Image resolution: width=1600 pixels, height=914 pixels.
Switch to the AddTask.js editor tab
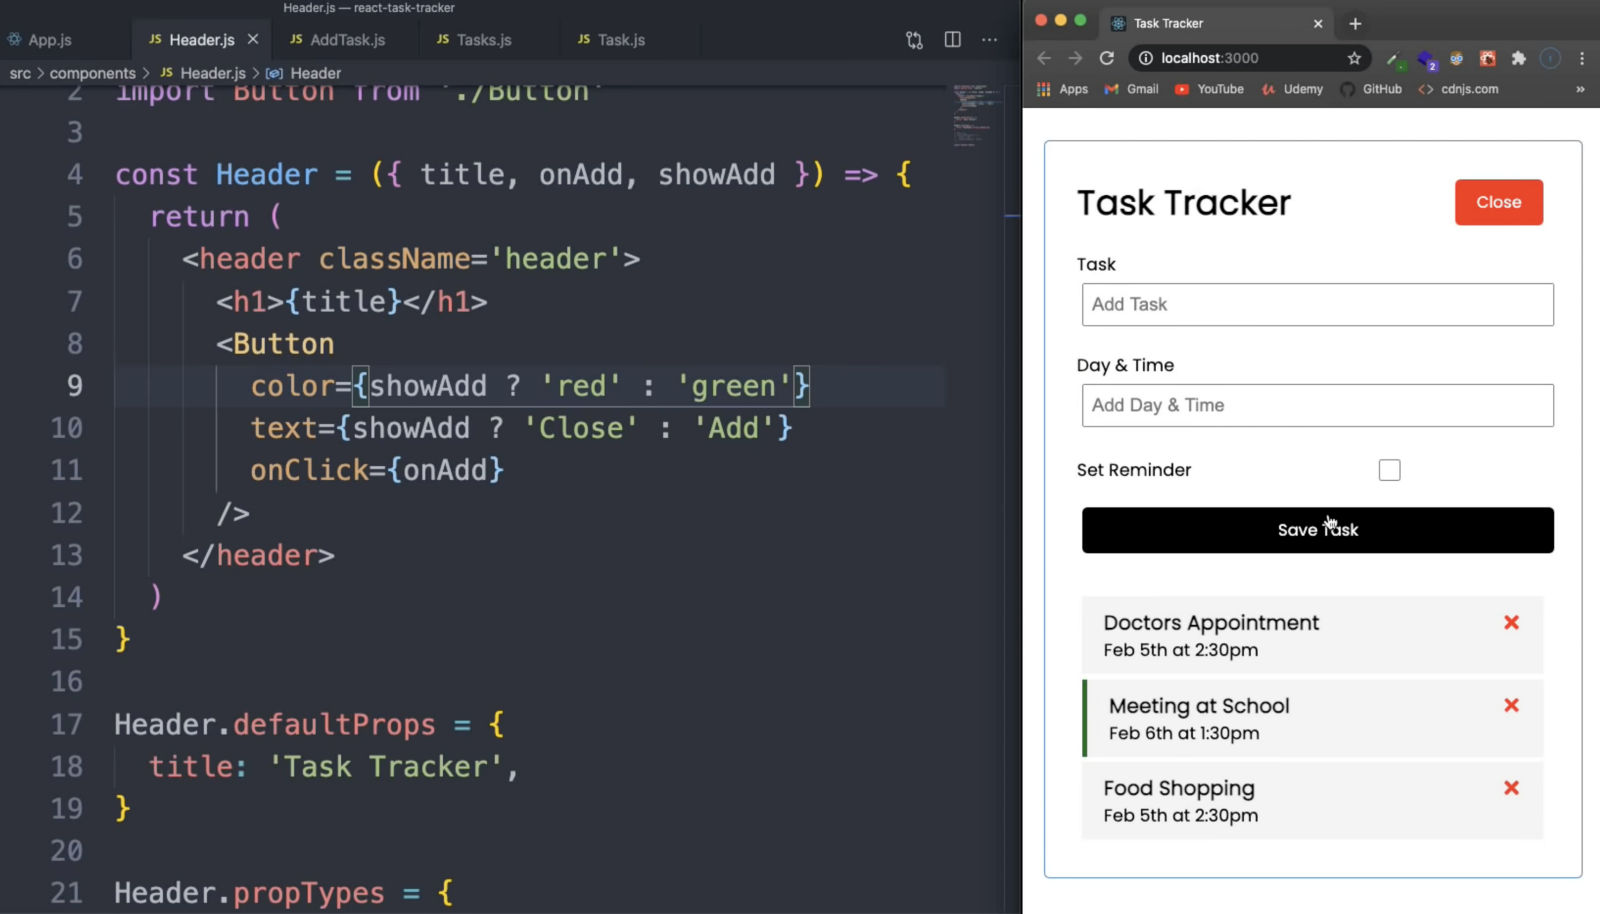tap(337, 40)
